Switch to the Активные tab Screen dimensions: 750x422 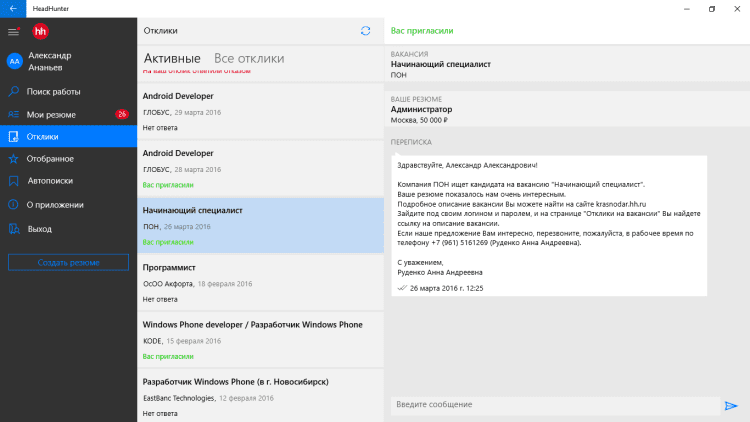click(172, 59)
